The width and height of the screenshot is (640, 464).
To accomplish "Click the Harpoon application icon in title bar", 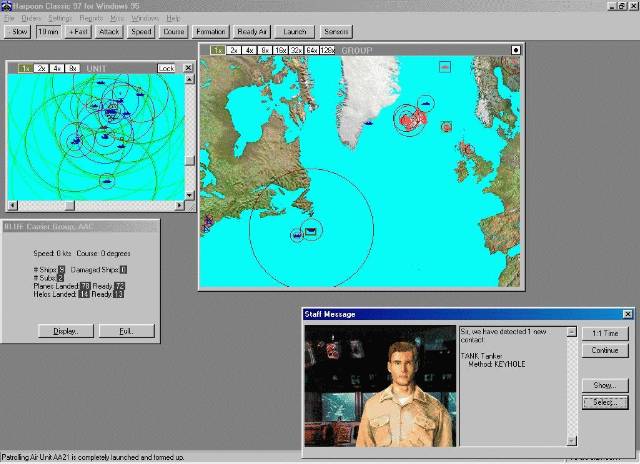I will click(7, 6).
